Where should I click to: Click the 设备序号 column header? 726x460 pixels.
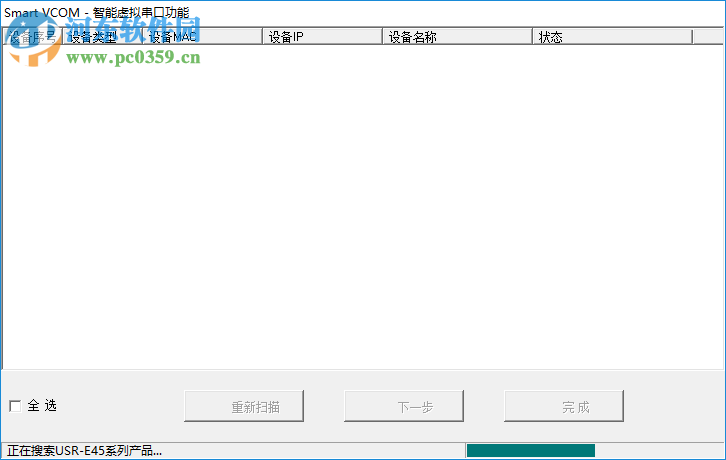tap(33, 37)
